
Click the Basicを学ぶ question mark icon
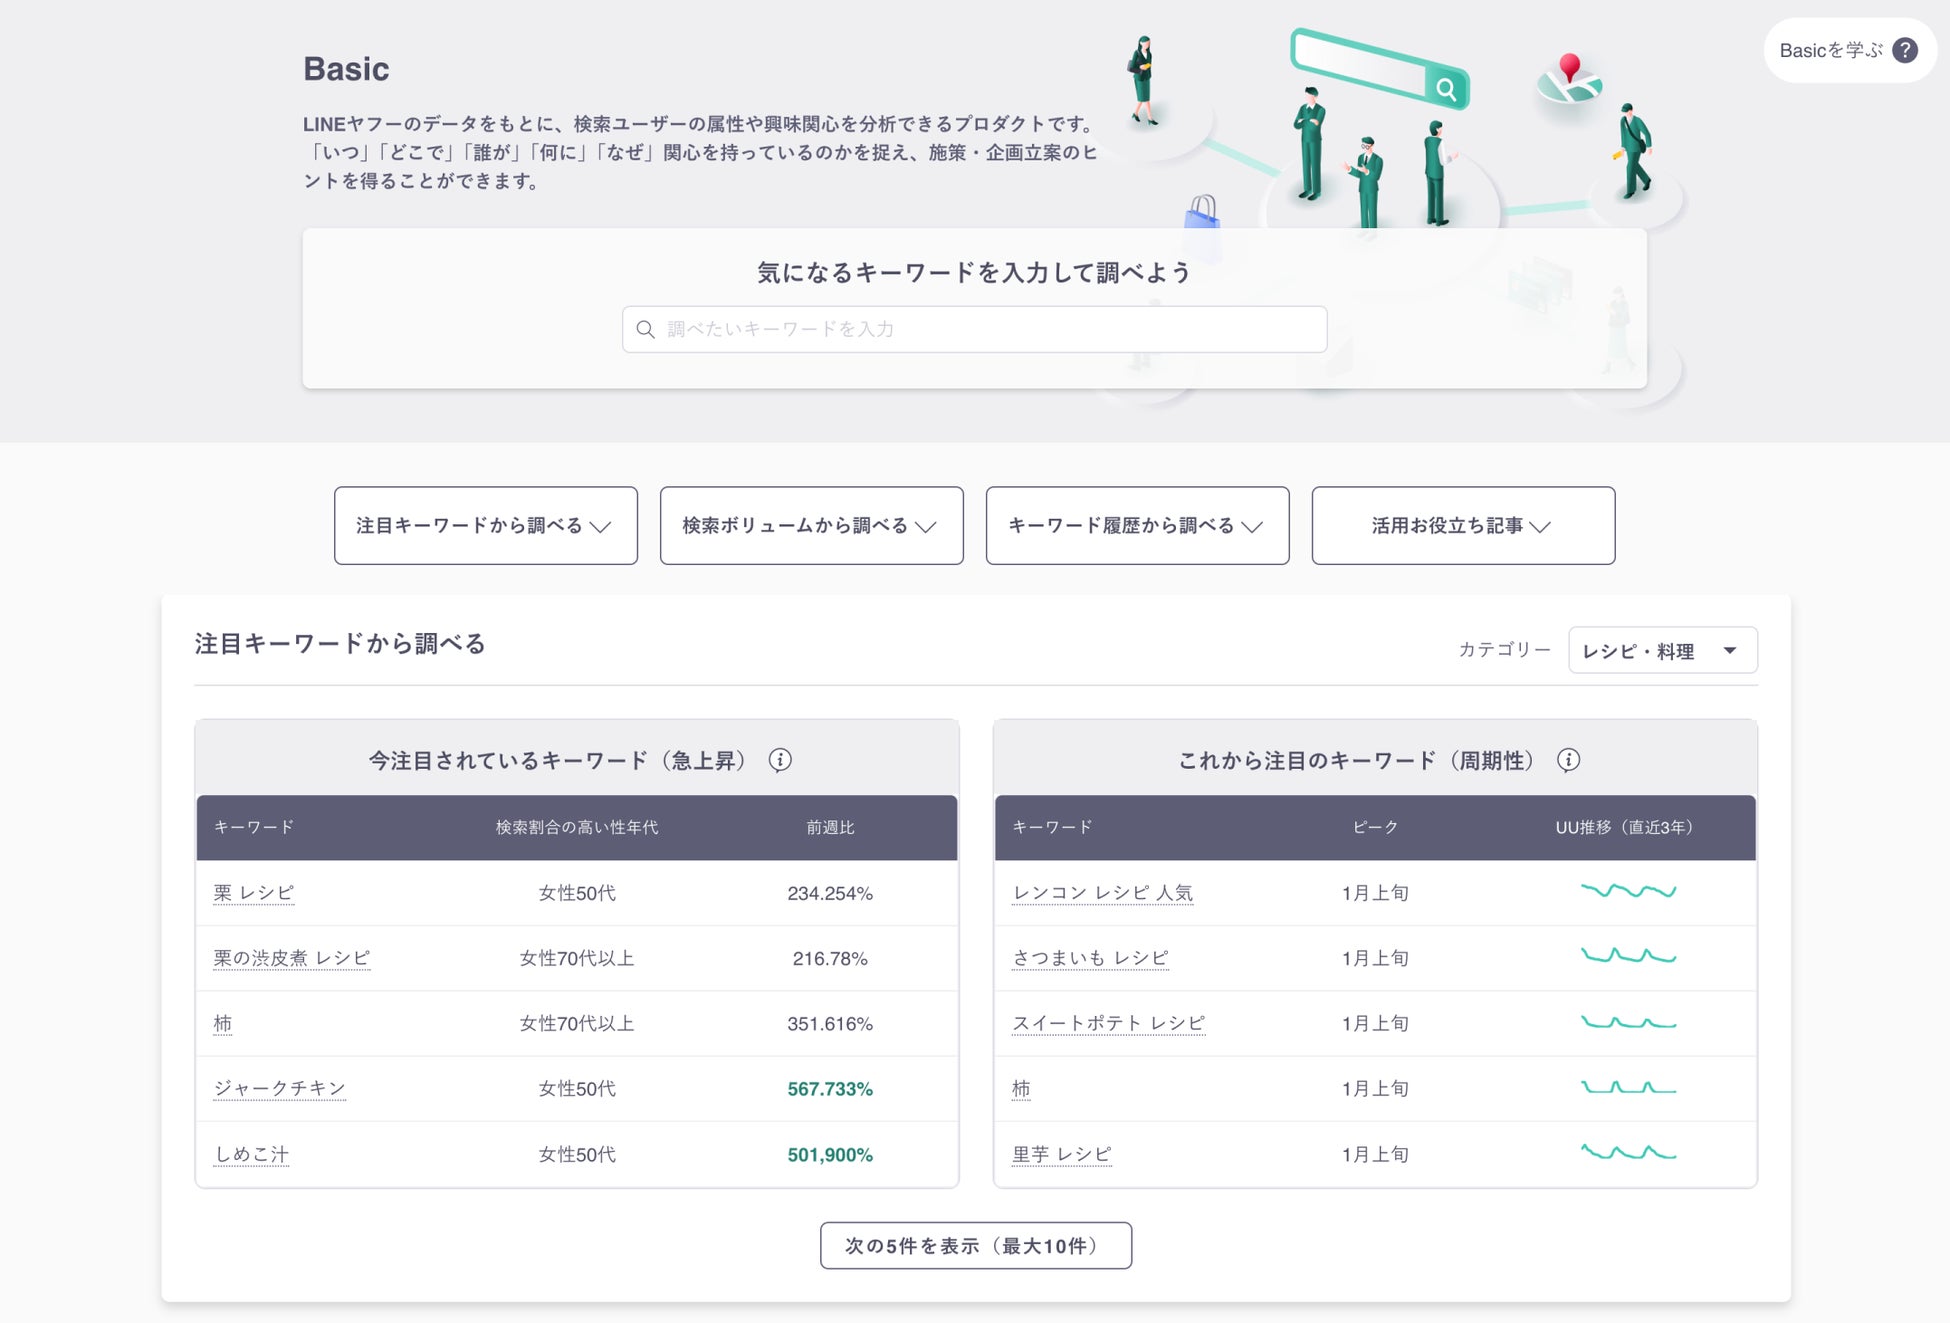(x=1905, y=50)
